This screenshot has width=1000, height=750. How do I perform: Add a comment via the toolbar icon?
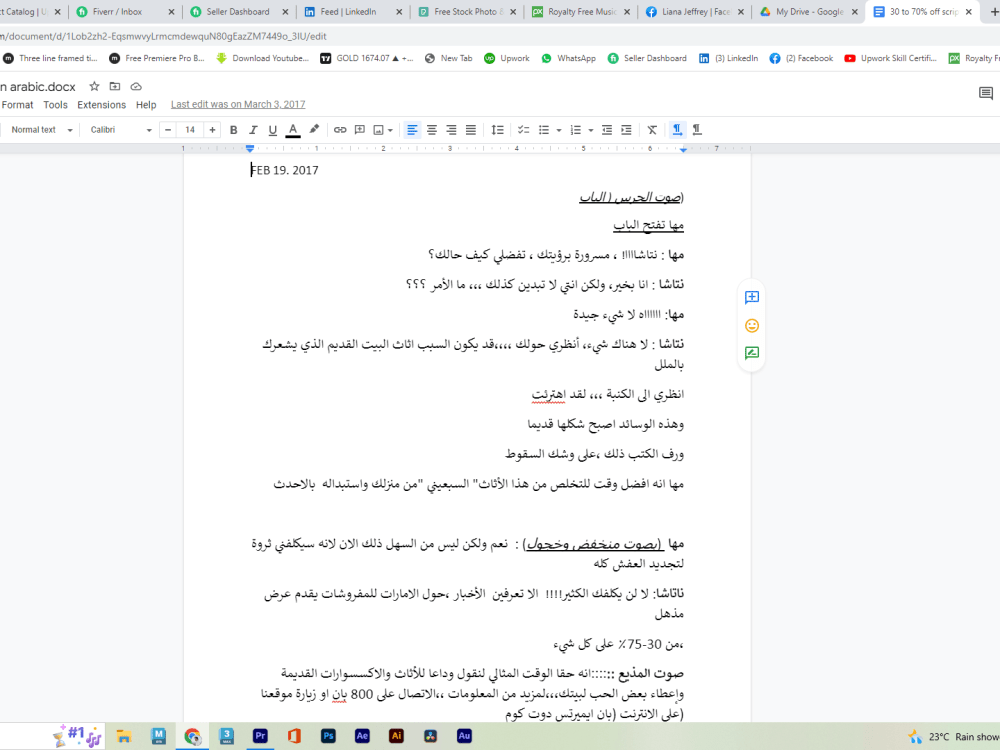(360, 130)
